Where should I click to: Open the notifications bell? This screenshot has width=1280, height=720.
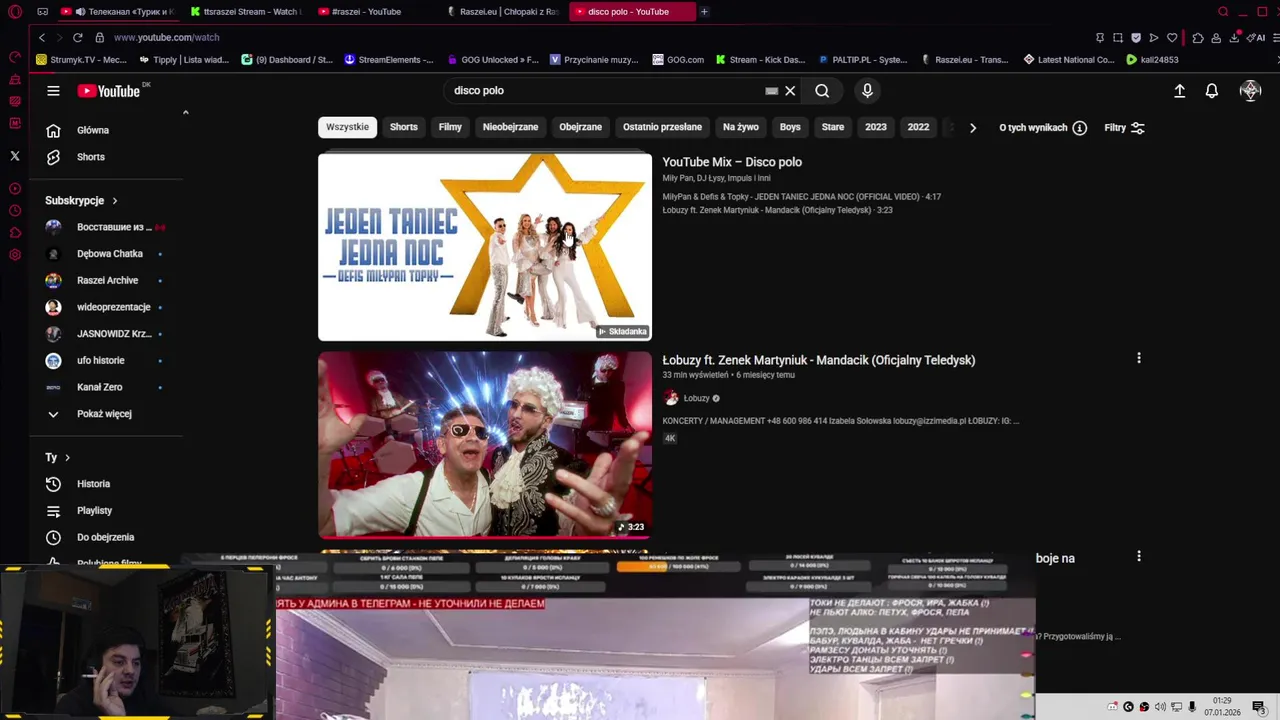point(1211,91)
